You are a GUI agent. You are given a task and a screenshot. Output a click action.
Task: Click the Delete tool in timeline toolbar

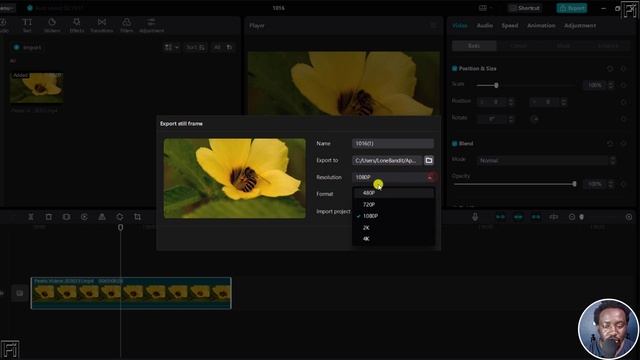(x=49, y=217)
